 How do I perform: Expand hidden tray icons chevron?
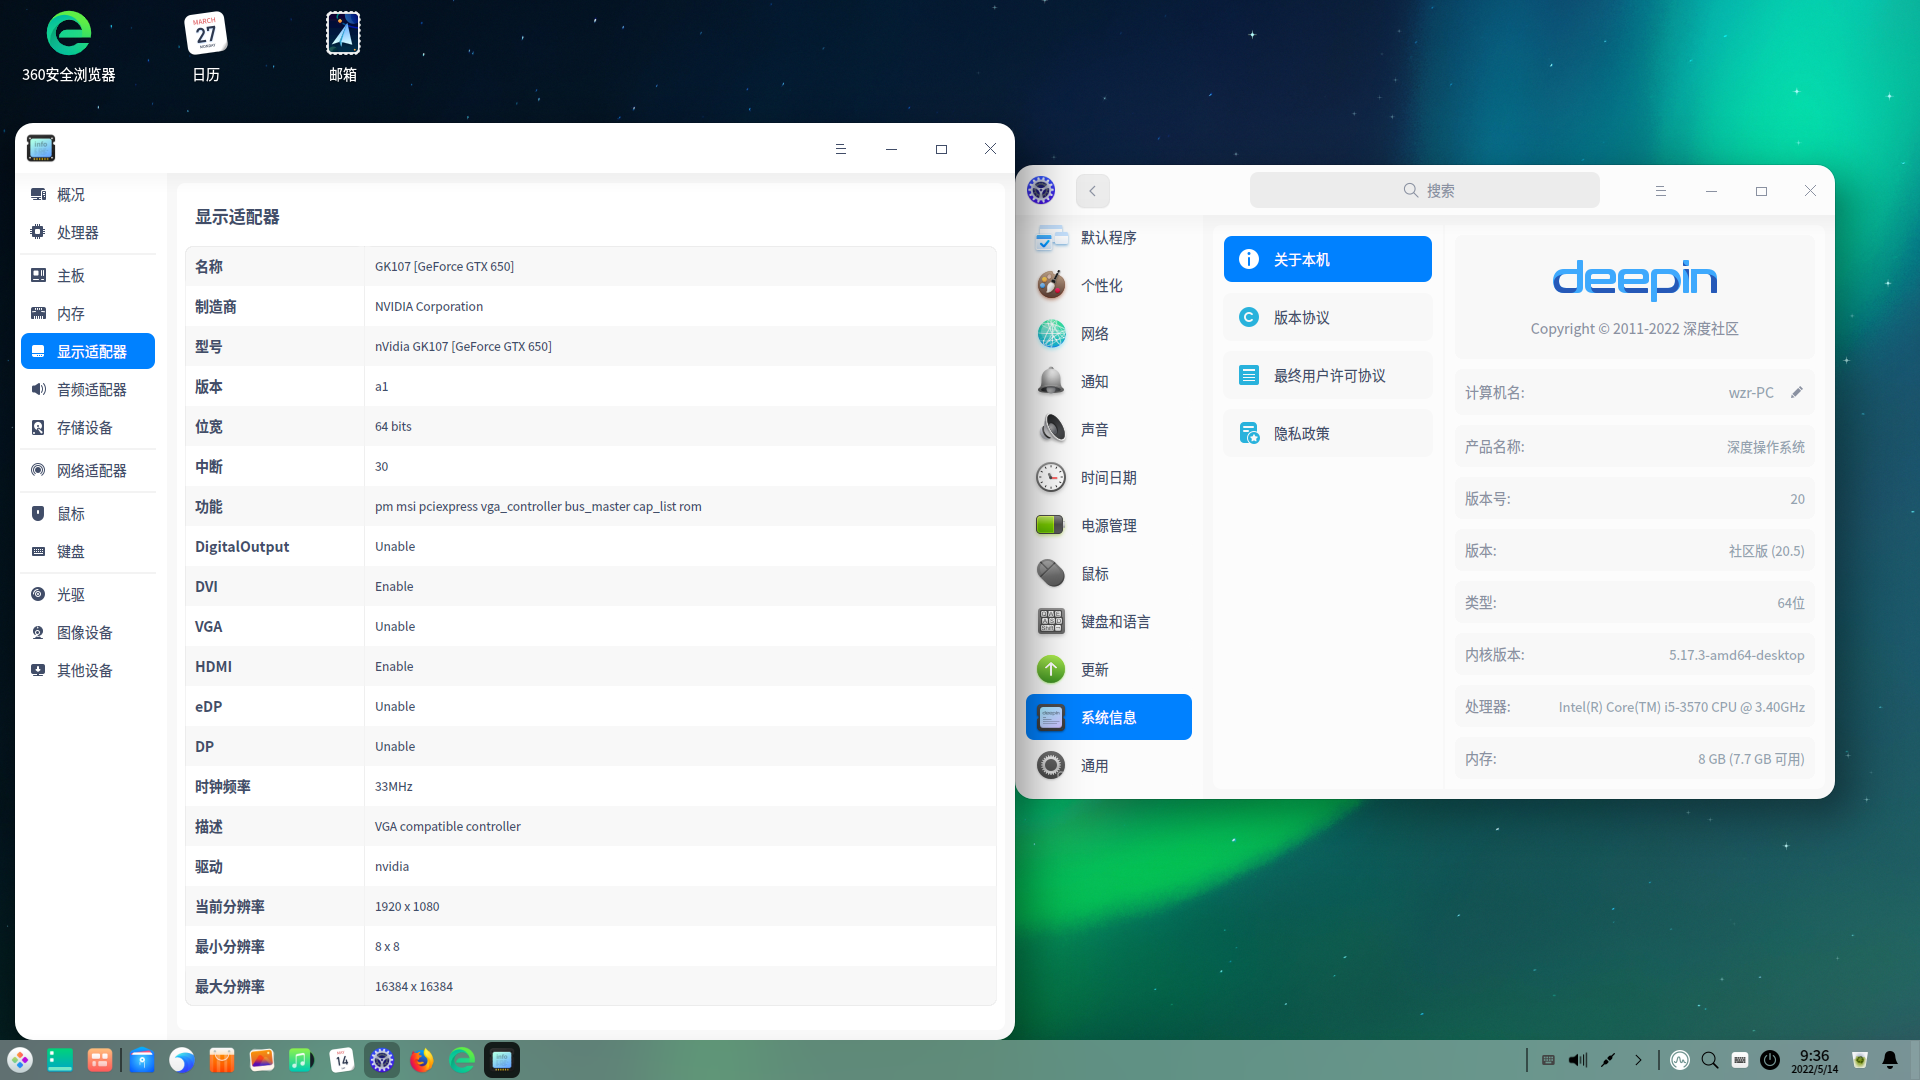point(1638,1060)
